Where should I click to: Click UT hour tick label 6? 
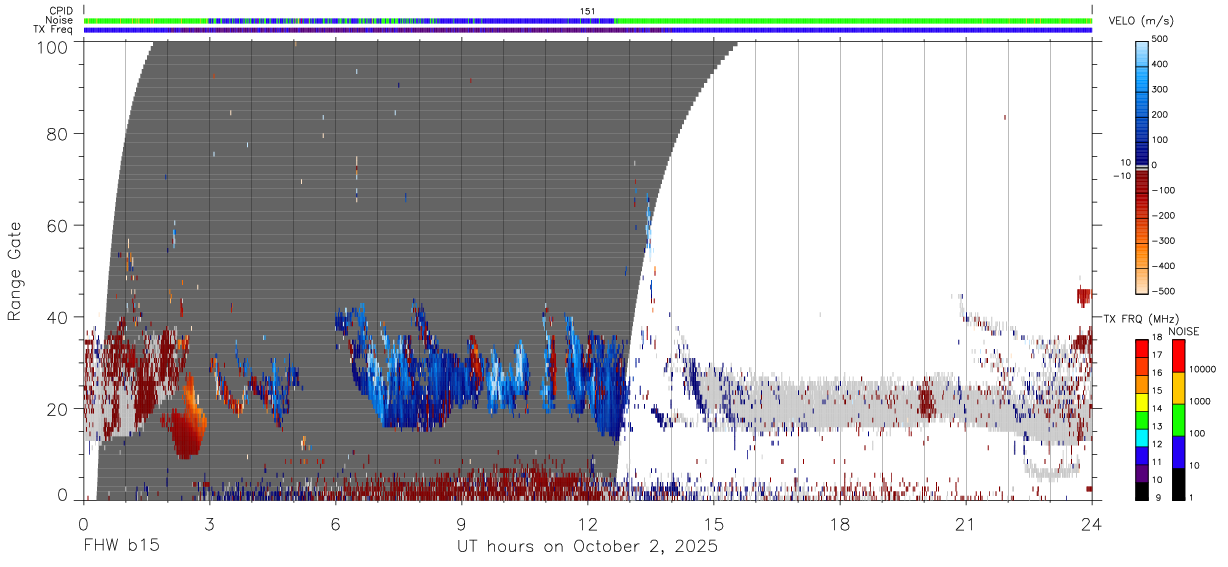coord(336,524)
